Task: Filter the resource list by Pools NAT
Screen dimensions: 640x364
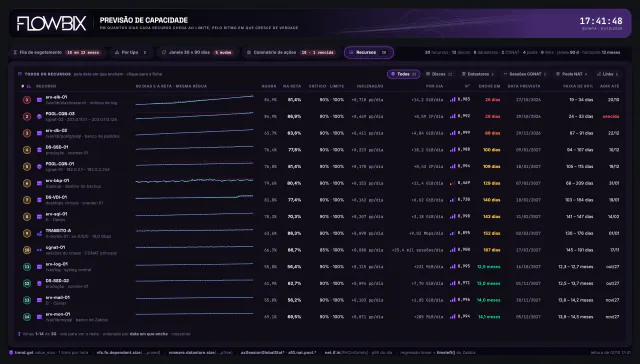Action: pos(571,74)
